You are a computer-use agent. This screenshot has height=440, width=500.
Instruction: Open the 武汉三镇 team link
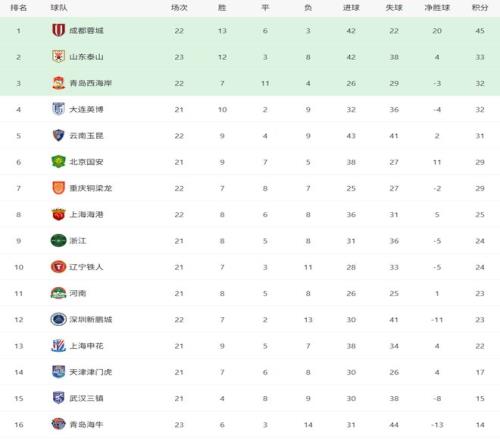(86, 398)
